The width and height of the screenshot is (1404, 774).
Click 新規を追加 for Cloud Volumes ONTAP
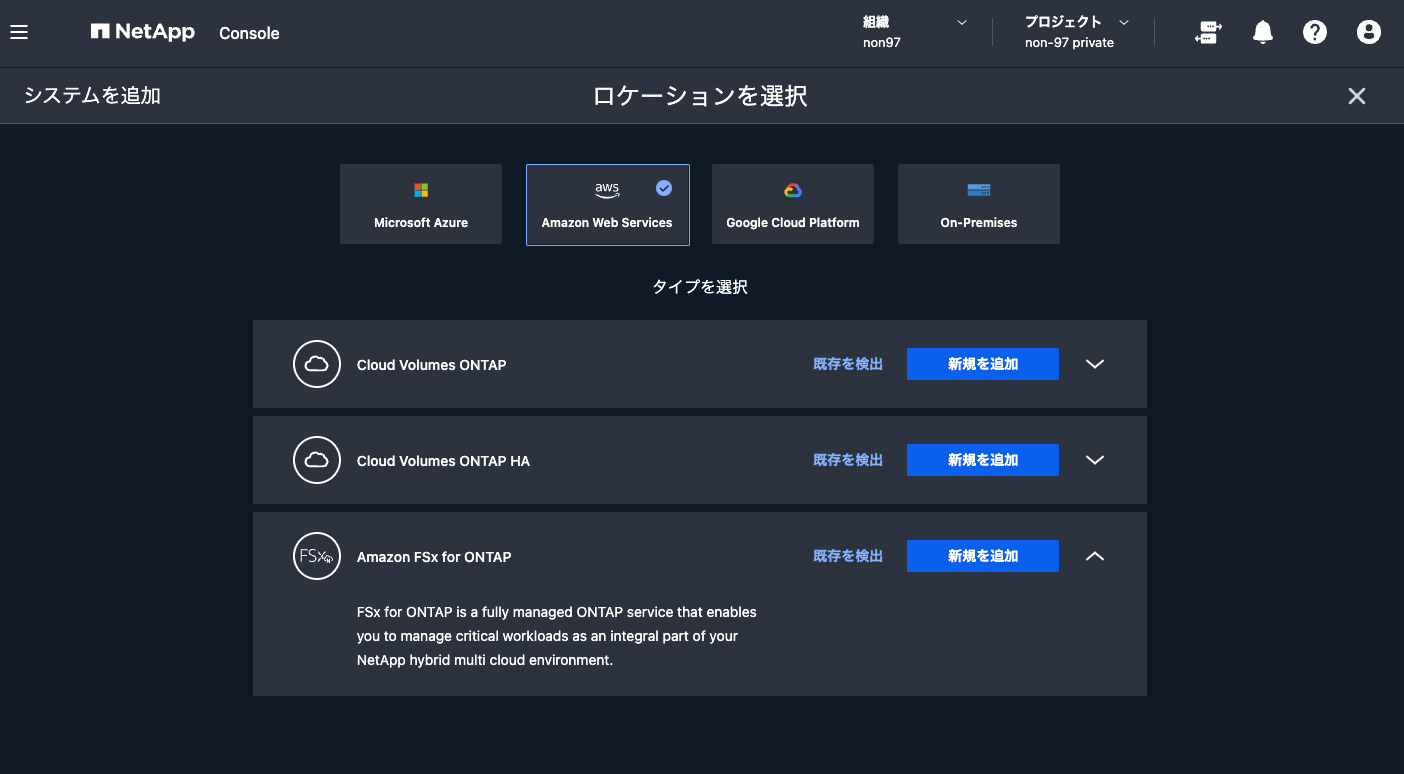983,364
